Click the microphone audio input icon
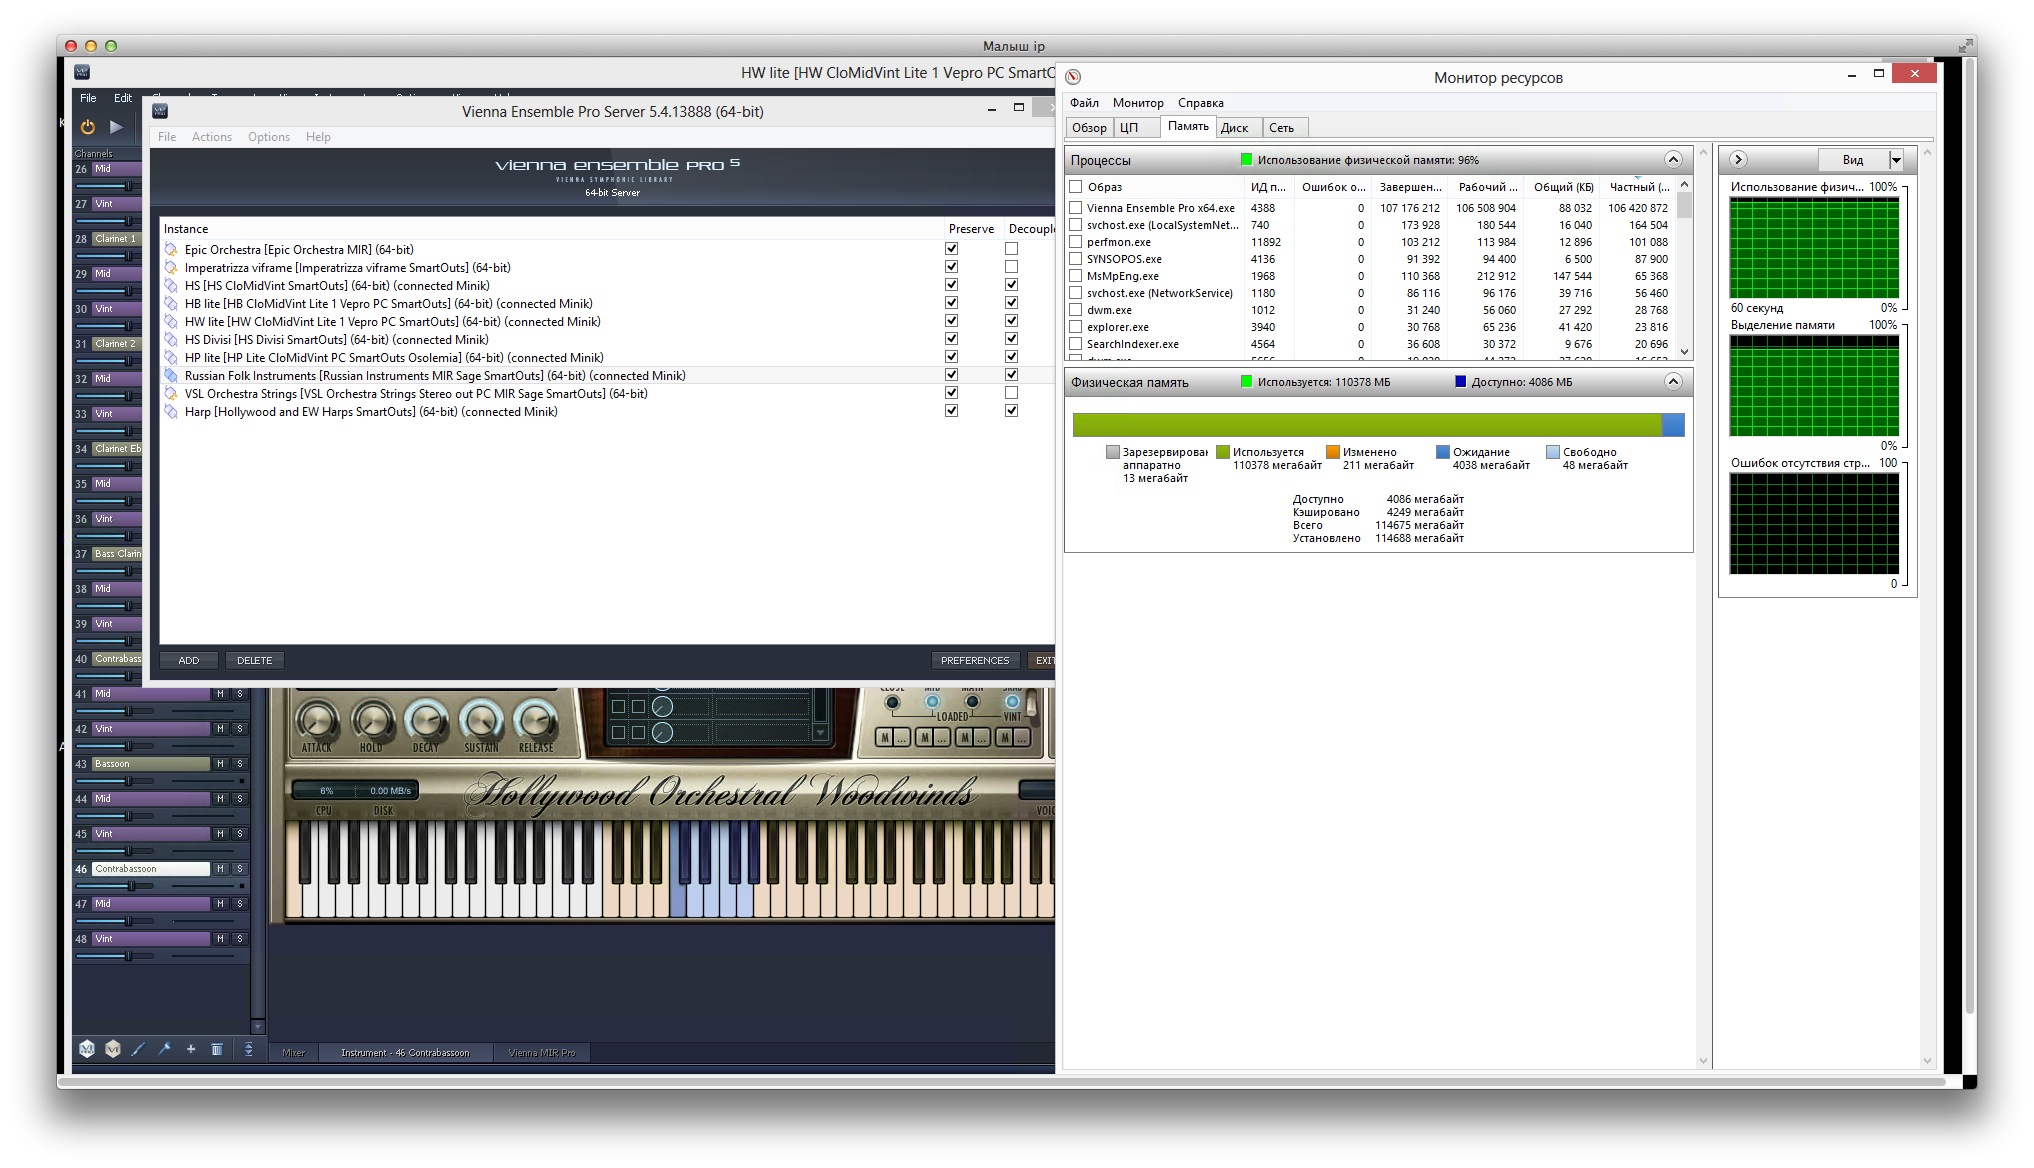2034x1168 pixels. pos(165,1049)
